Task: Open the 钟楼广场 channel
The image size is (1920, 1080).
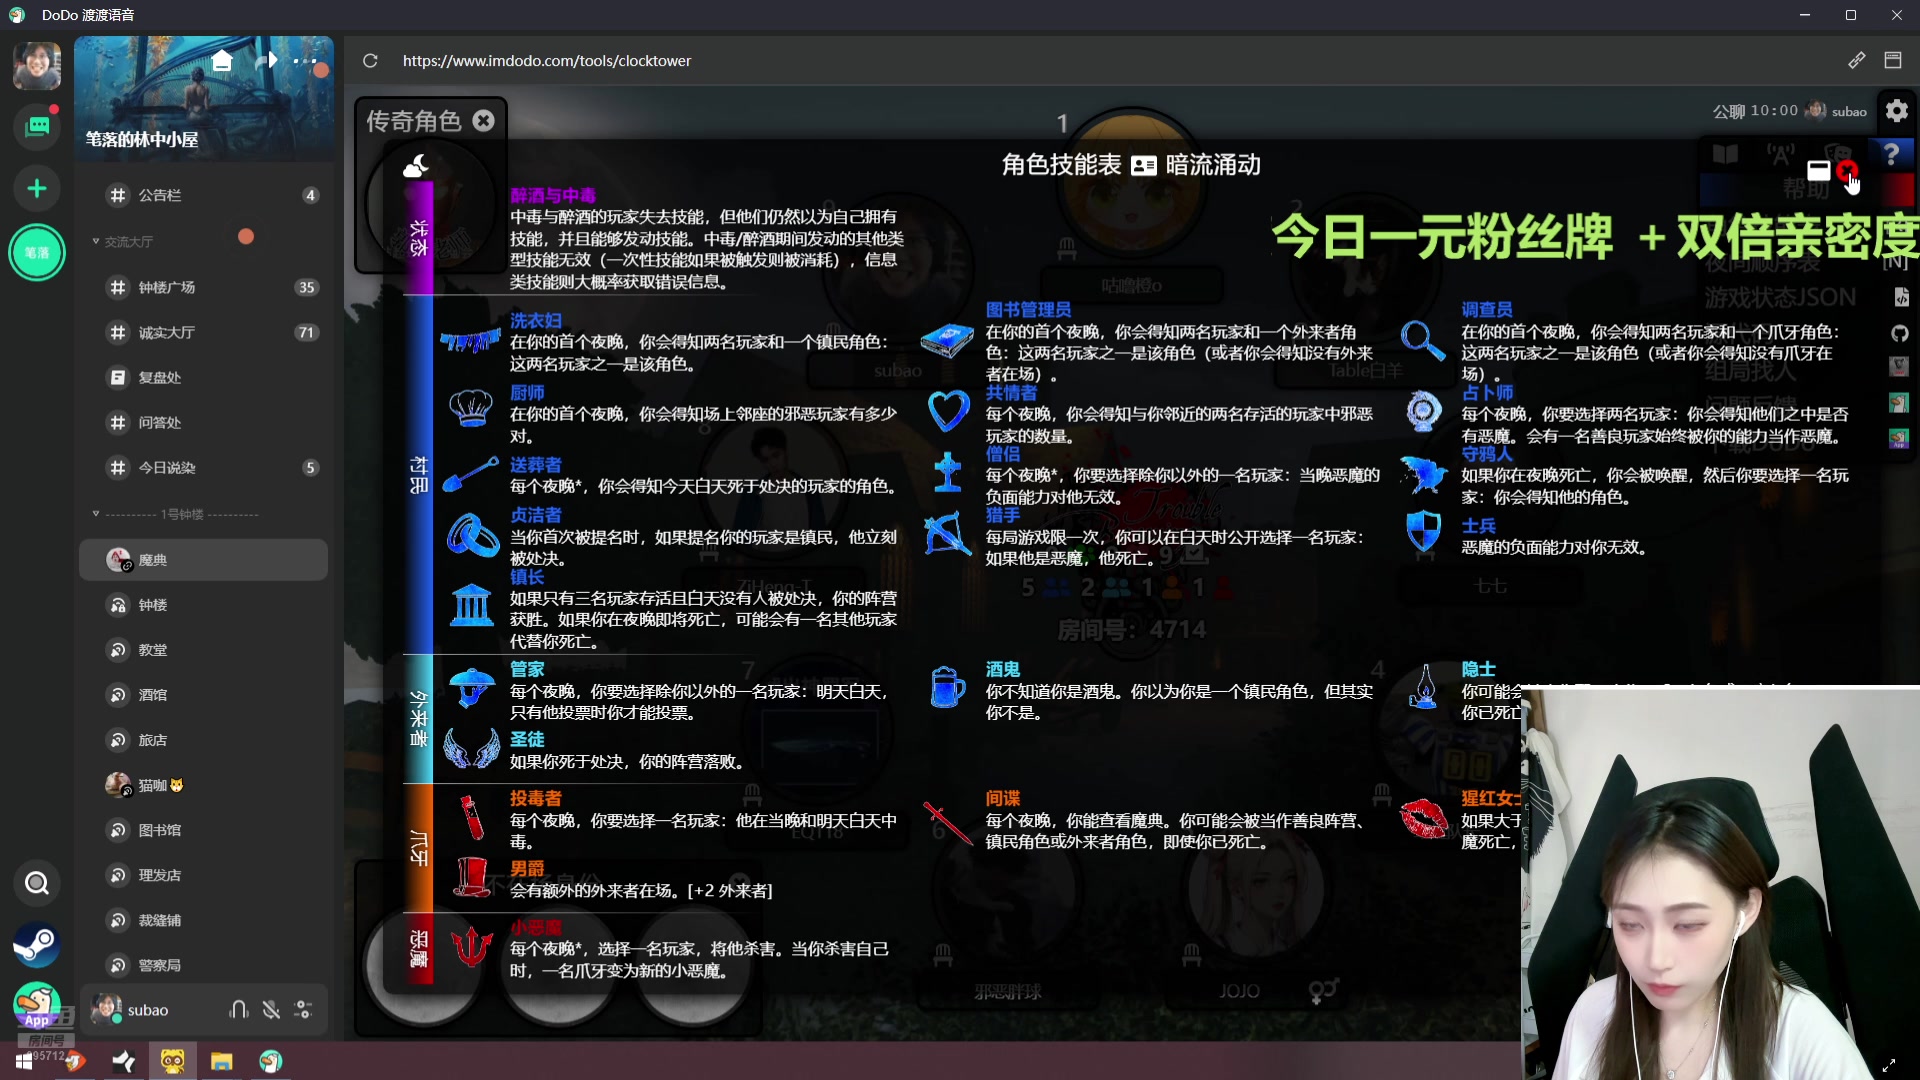Action: 203,287
